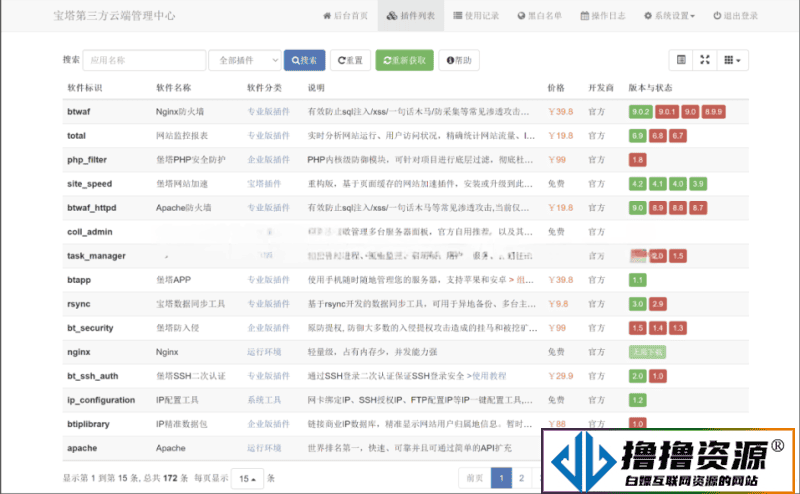
Task: Open the 15 rows-per-page dropdown
Action: pyautogui.click(x=247, y=479)
